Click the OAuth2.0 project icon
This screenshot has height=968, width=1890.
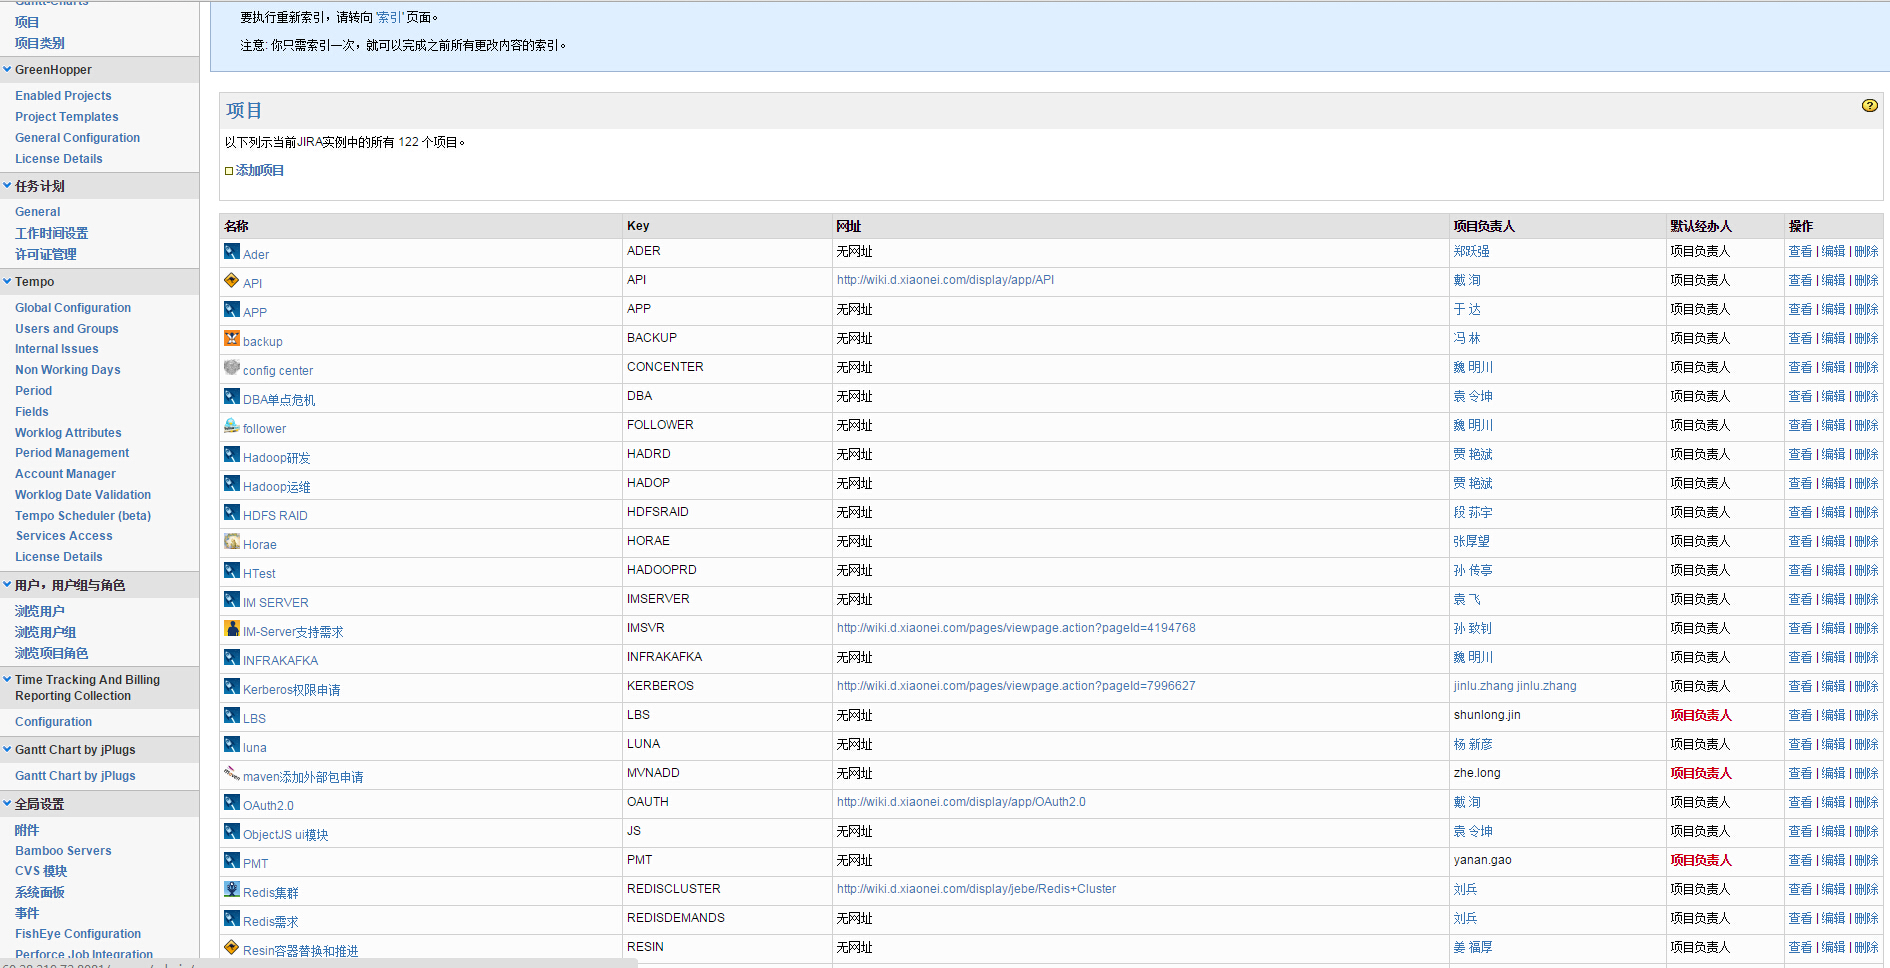(232, 803)
